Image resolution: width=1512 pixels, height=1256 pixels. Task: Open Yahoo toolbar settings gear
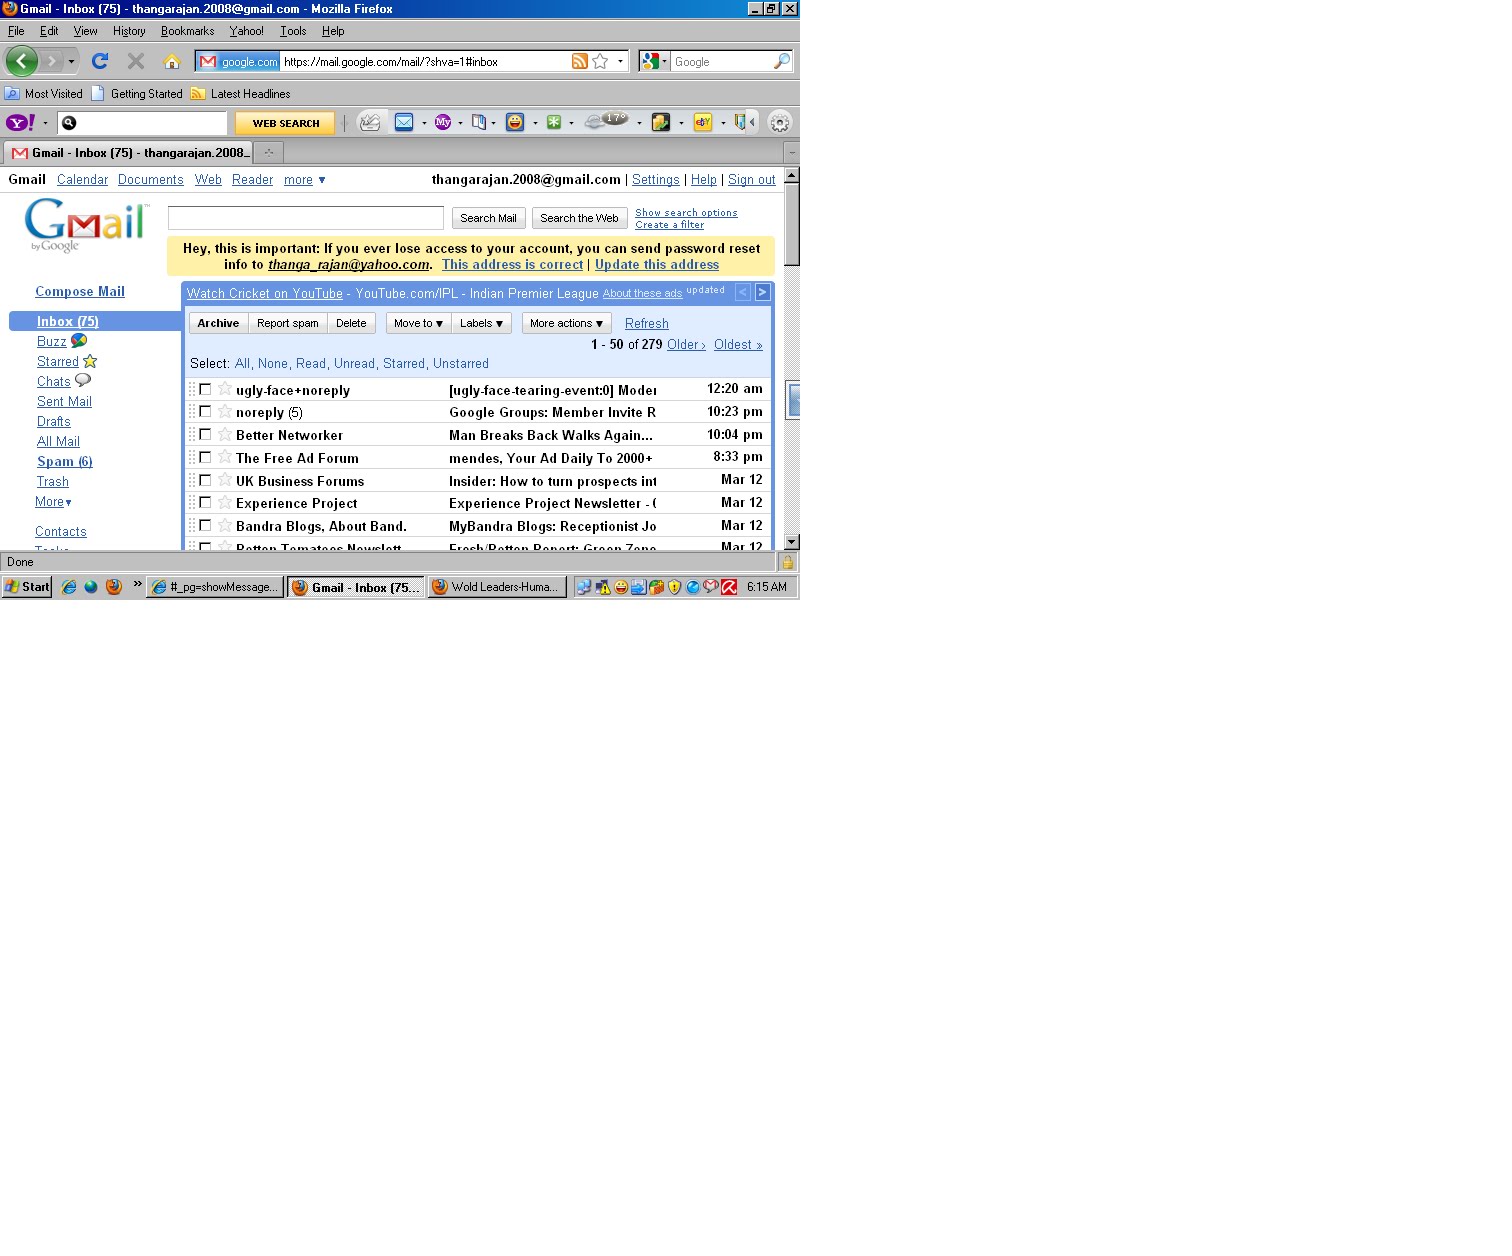coord(780,122)
